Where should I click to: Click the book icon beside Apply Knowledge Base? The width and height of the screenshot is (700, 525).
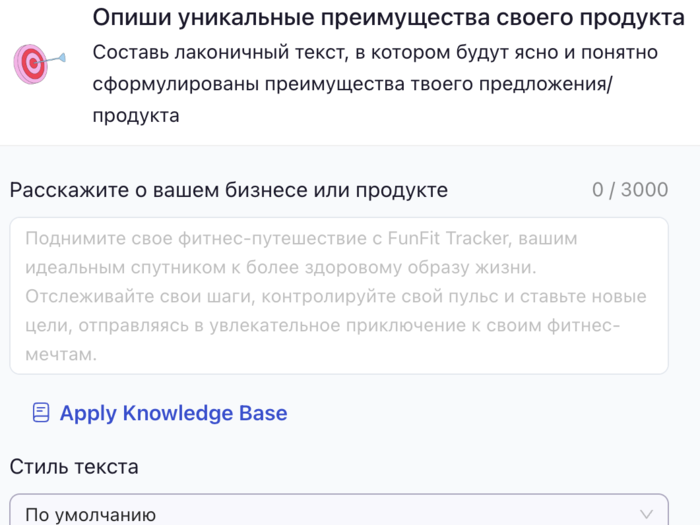[41, 413]
